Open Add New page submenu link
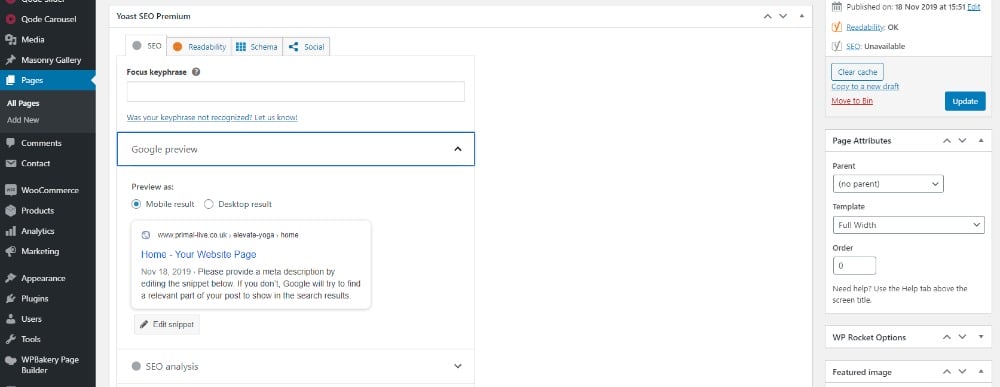This screenshot has width=1000, height=387. pos(23,120)
